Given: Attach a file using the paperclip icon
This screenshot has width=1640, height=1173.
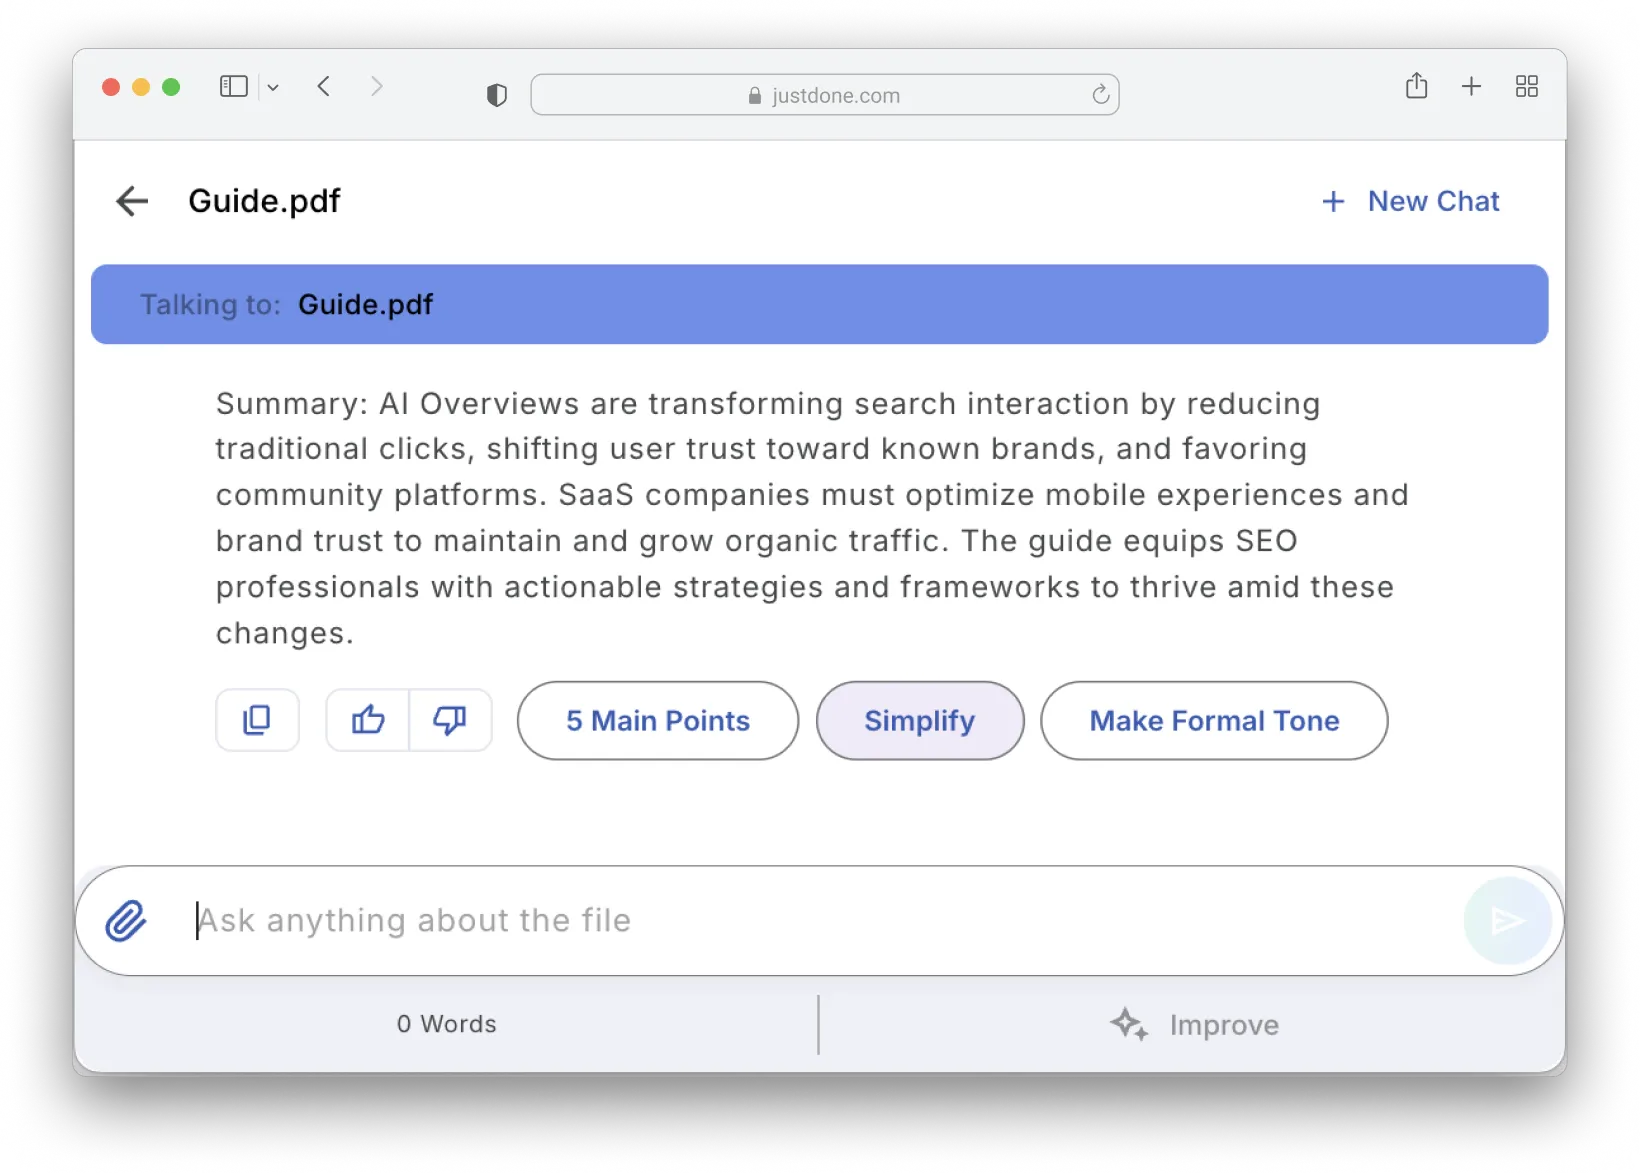Looking at the screenshot, I should tap(126, 921).
